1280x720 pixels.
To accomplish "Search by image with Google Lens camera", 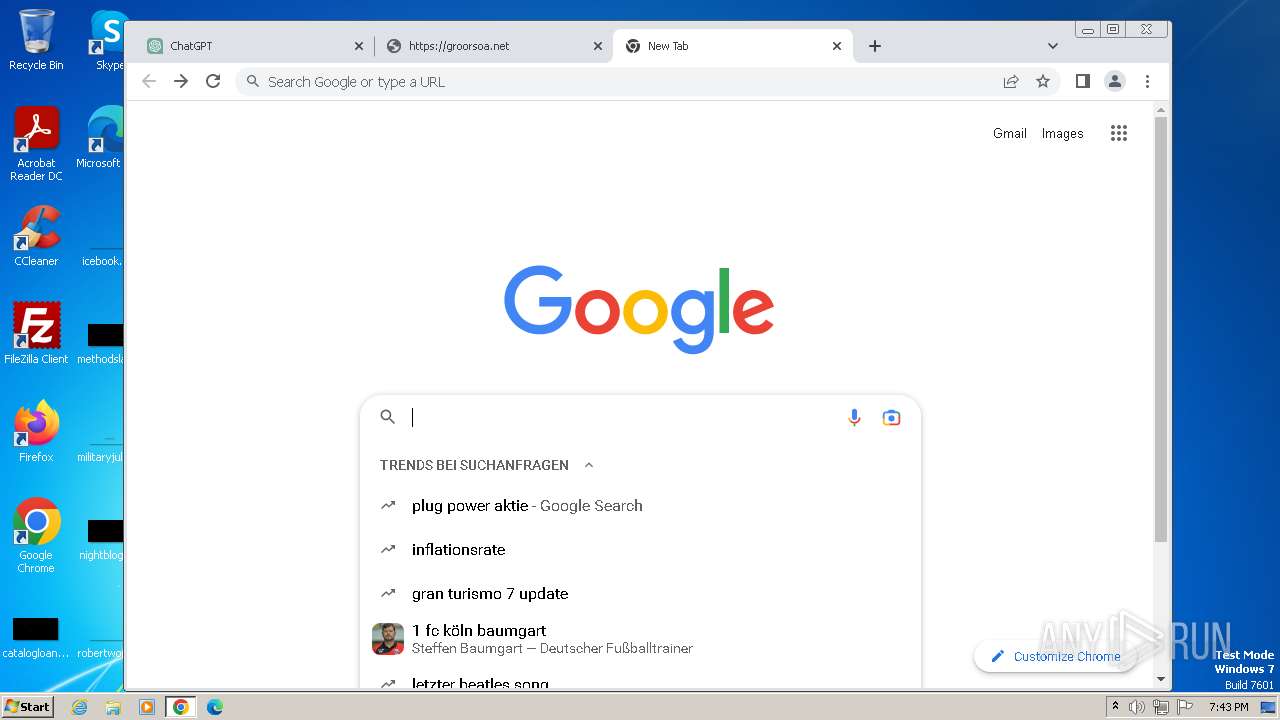I will 891,417.
